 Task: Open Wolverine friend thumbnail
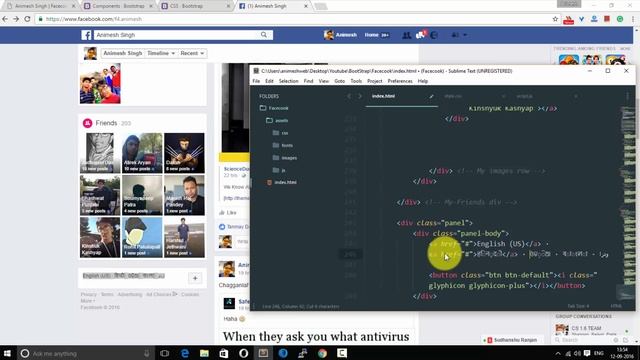[184, 153]
